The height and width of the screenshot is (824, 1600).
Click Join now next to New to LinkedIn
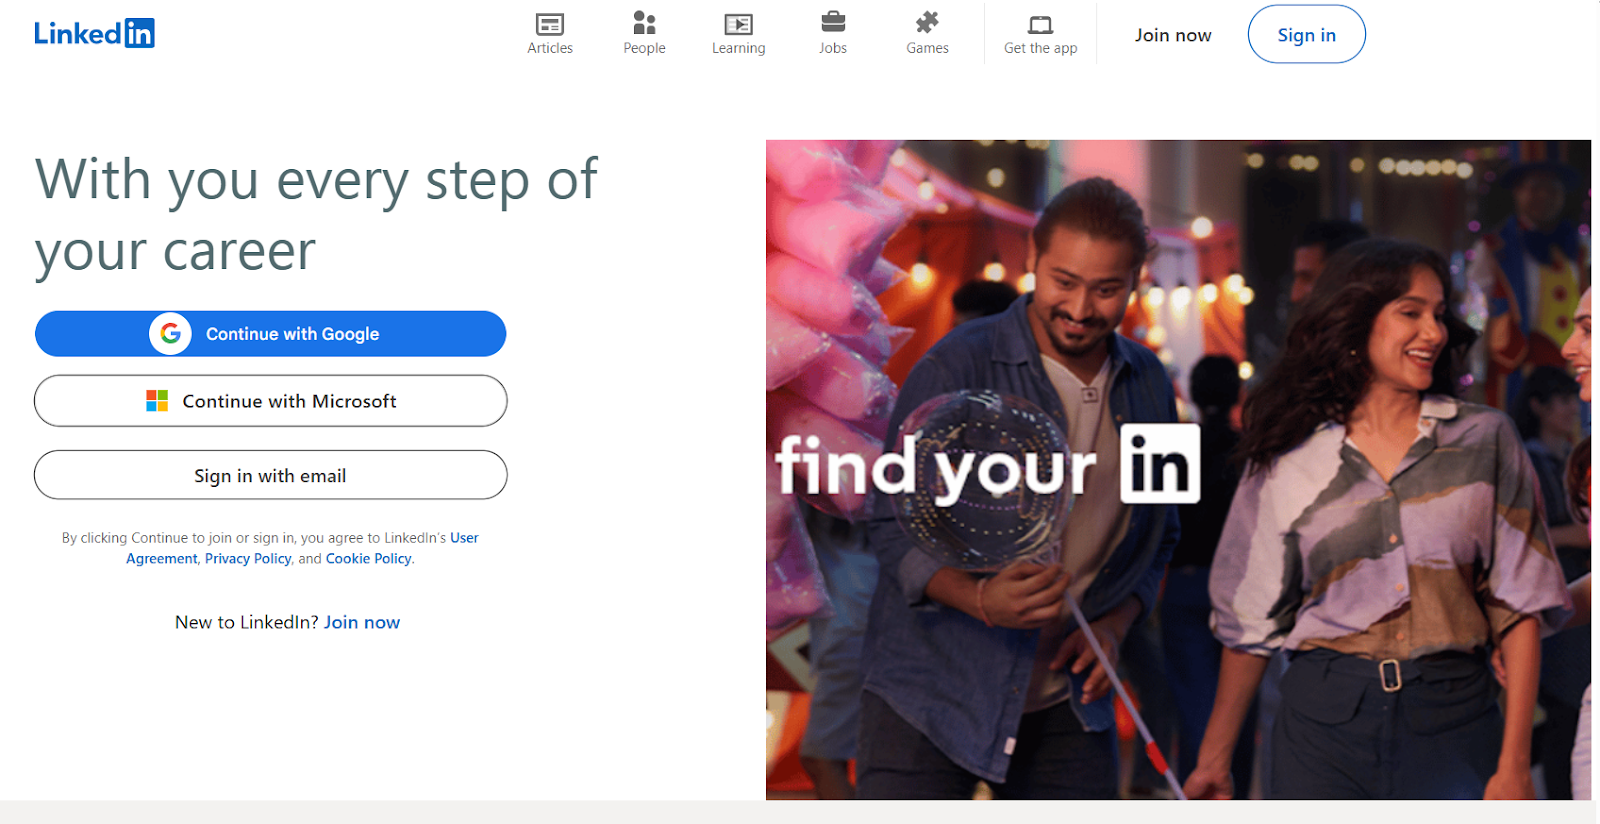pyautogui.click(x=361, y=622)
